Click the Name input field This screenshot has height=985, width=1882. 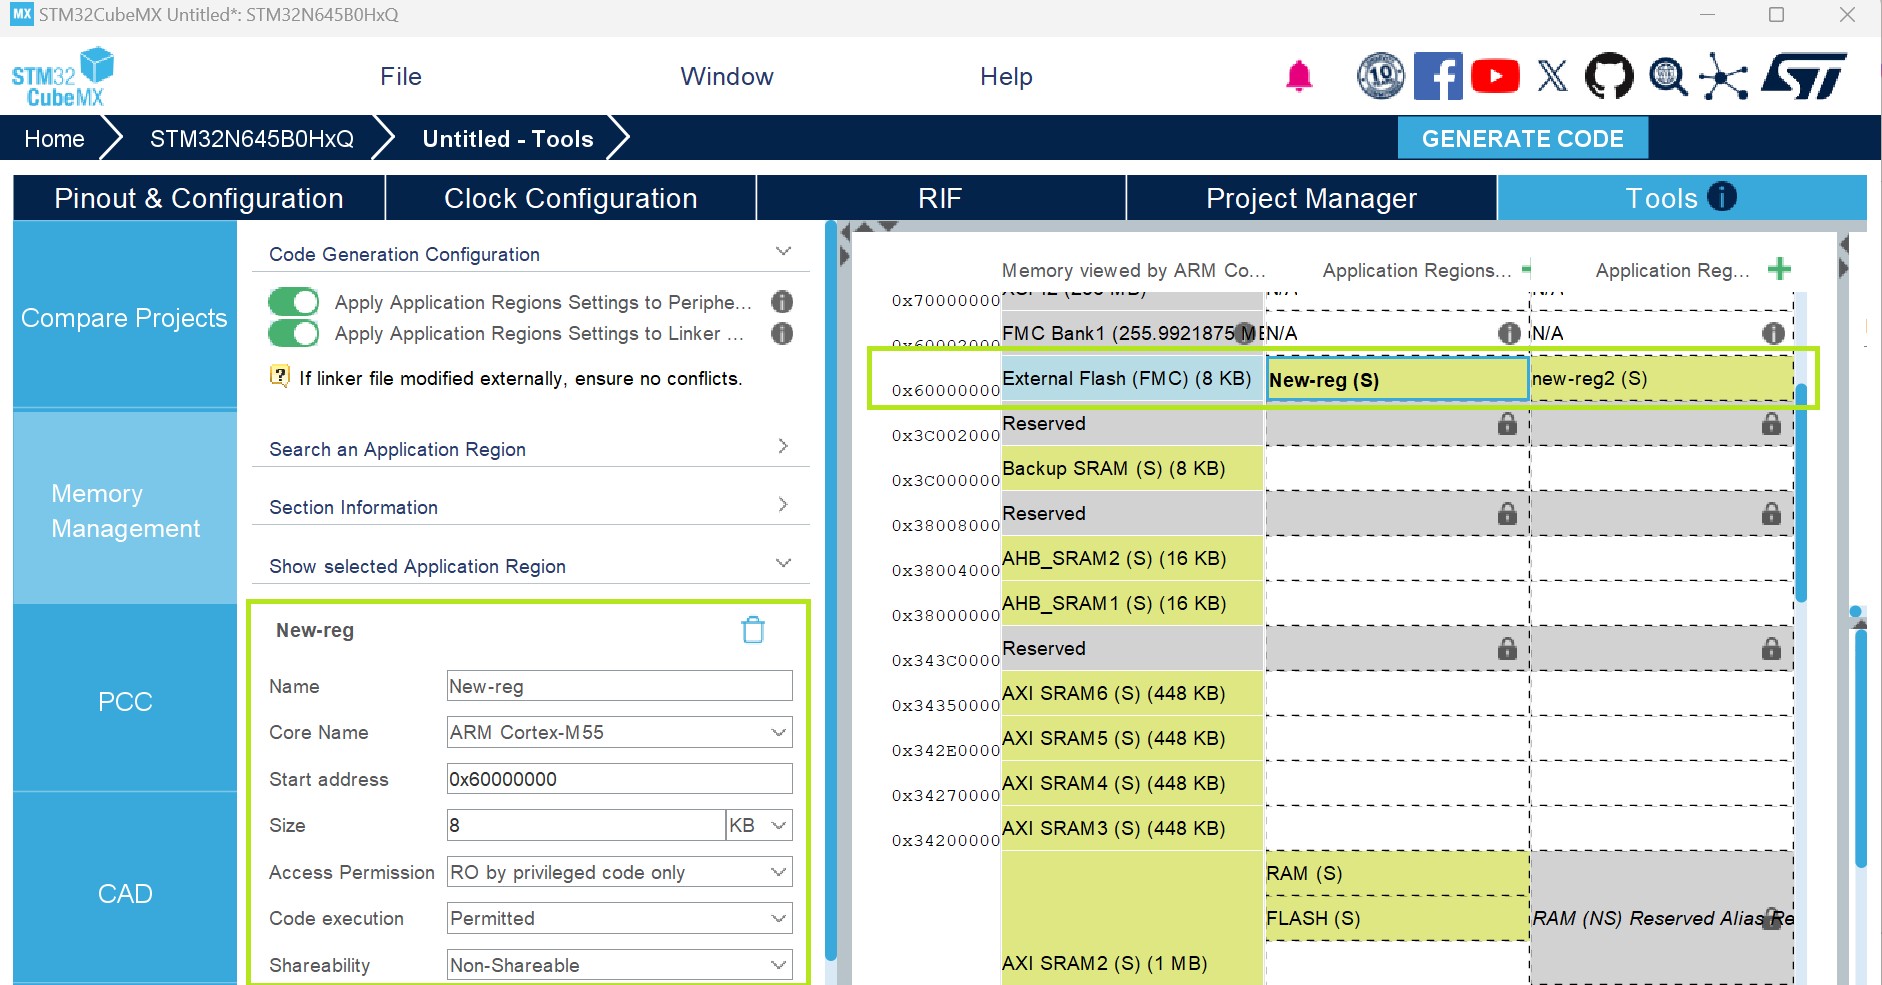pyautogui.click(x=620, y=686)
